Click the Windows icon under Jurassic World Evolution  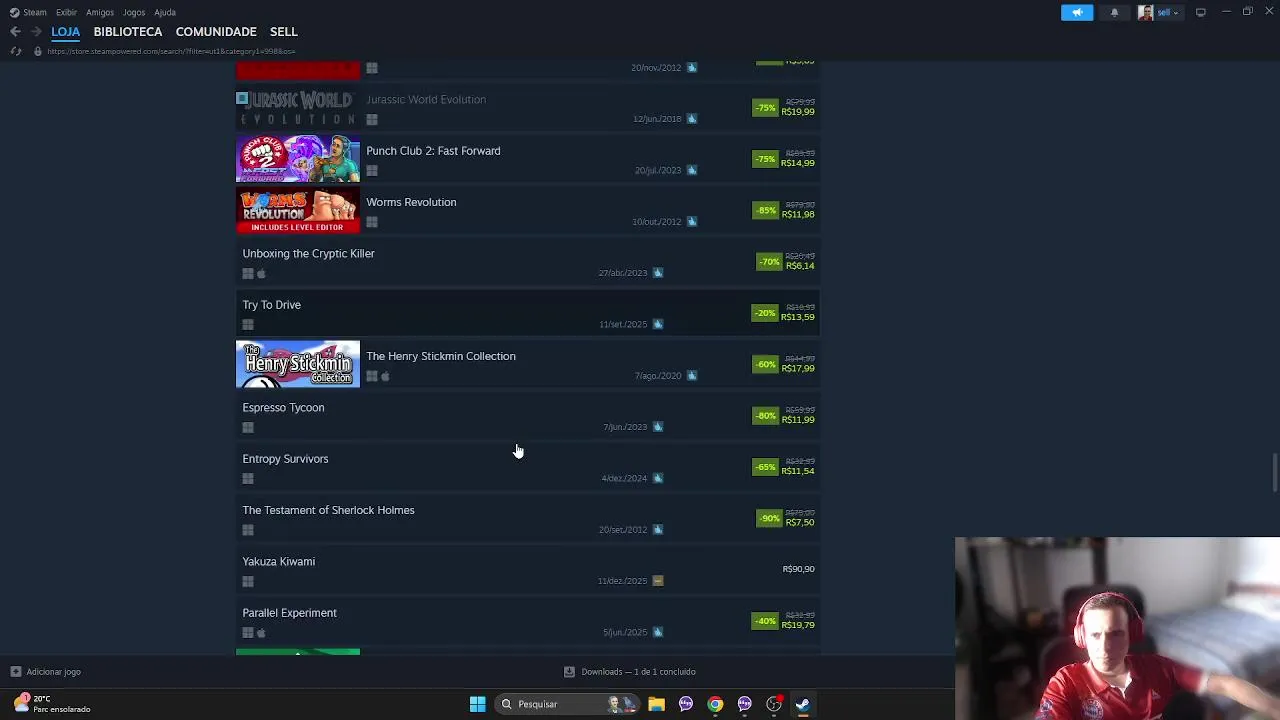click(x=372, y=119)
